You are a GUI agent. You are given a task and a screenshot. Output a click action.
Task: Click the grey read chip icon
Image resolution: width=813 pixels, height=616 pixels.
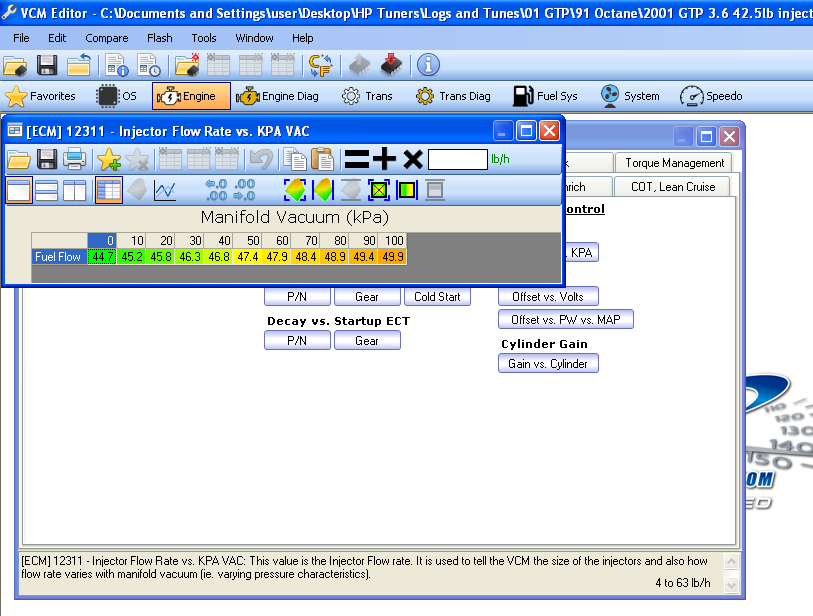[359, 66]
